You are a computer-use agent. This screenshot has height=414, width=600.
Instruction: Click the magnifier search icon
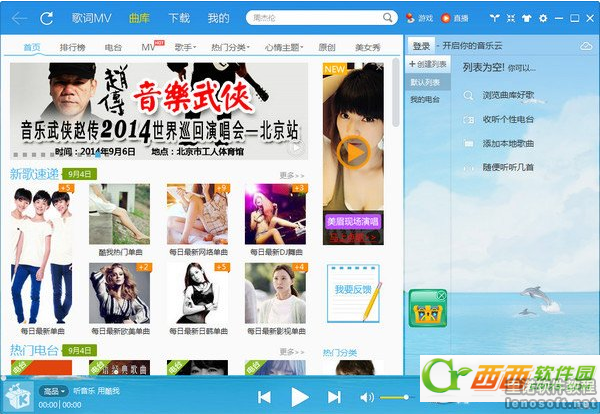[388, 18]
